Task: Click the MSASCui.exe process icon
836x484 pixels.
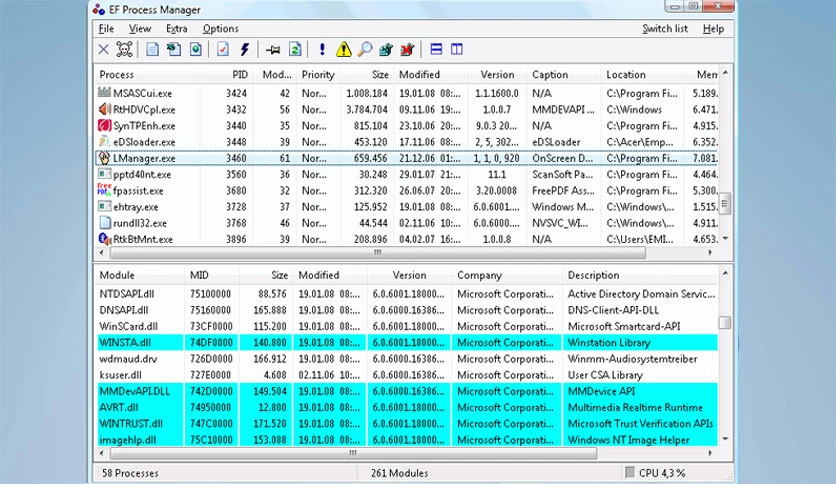Action: pyautogui.click(x=104, y=93)
